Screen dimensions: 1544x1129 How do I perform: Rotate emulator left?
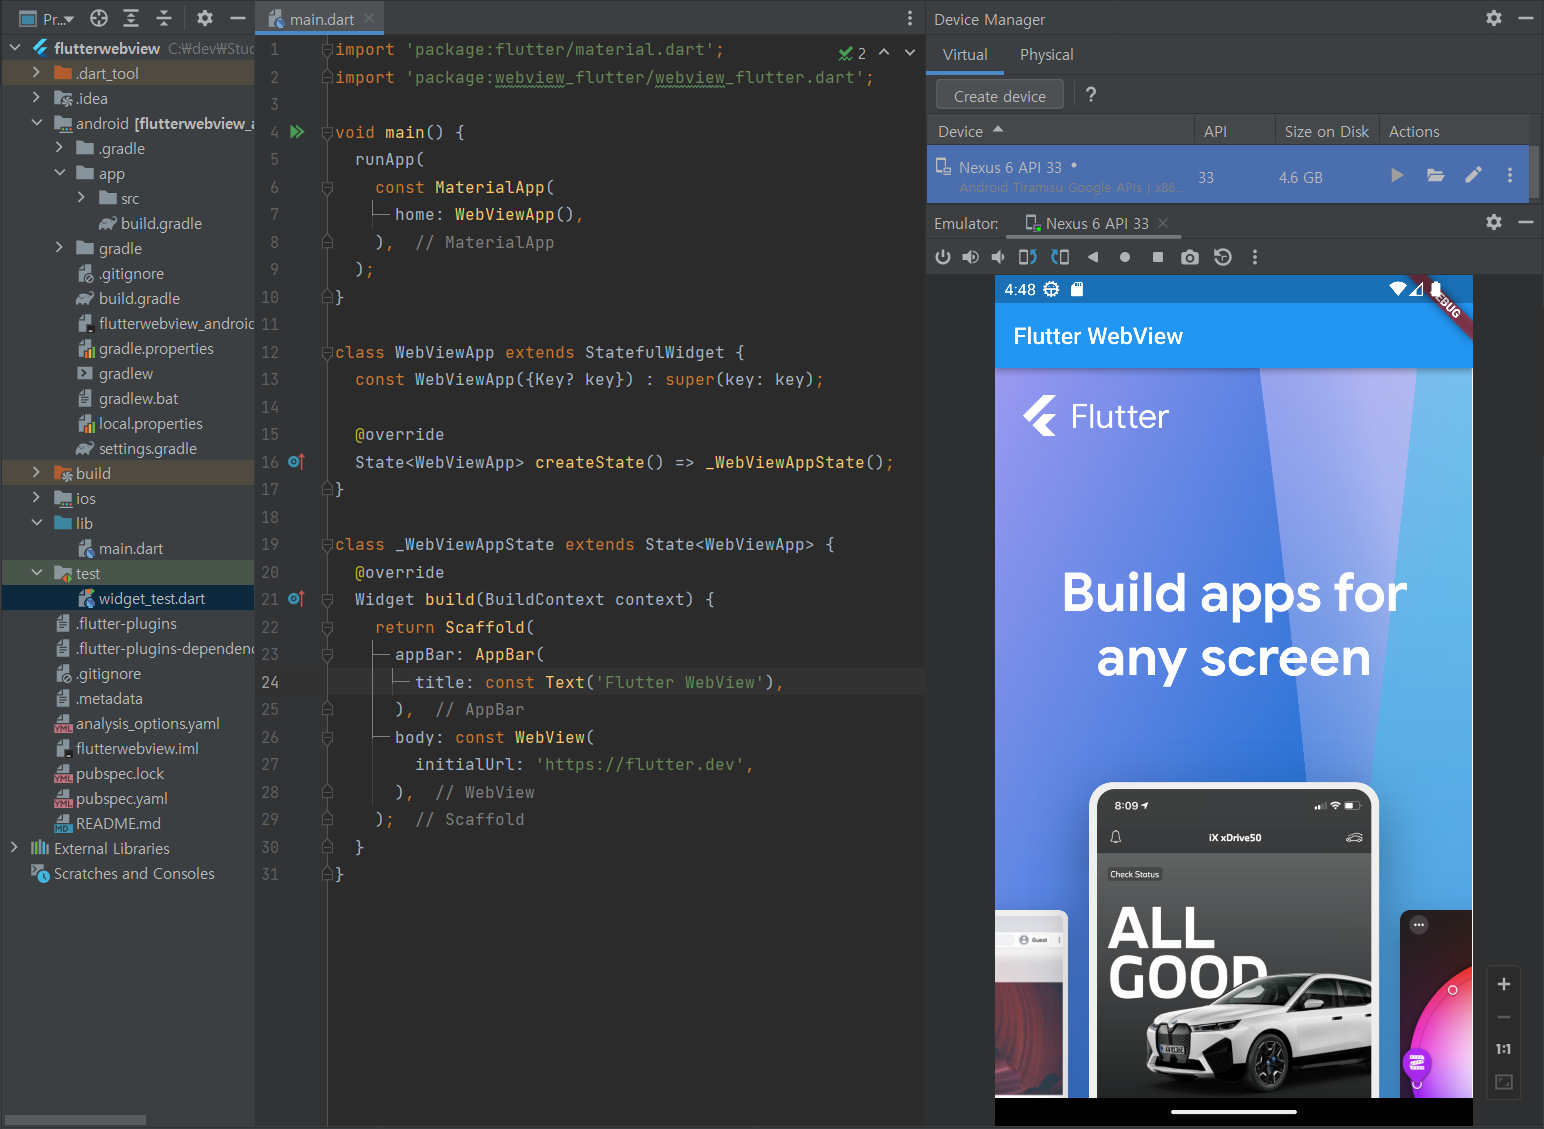pyautogui.click(x=1027, y=257)
